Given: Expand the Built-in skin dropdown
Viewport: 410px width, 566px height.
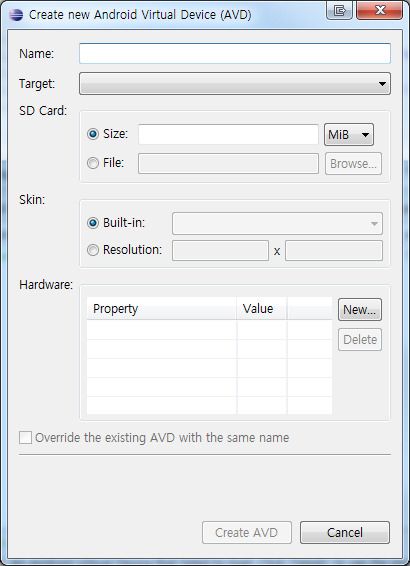Looking at the screenshot, I should pyautogui.click(x=277, y=223).
